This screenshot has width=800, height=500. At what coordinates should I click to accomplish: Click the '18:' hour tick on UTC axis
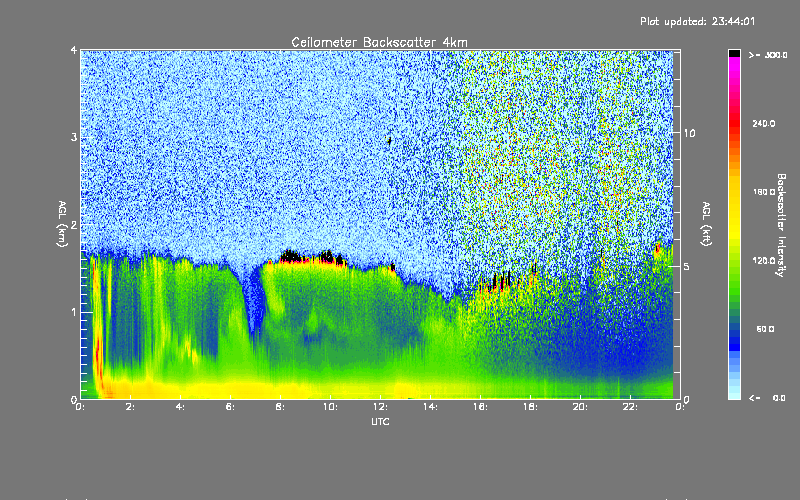[x=530, y=407]
